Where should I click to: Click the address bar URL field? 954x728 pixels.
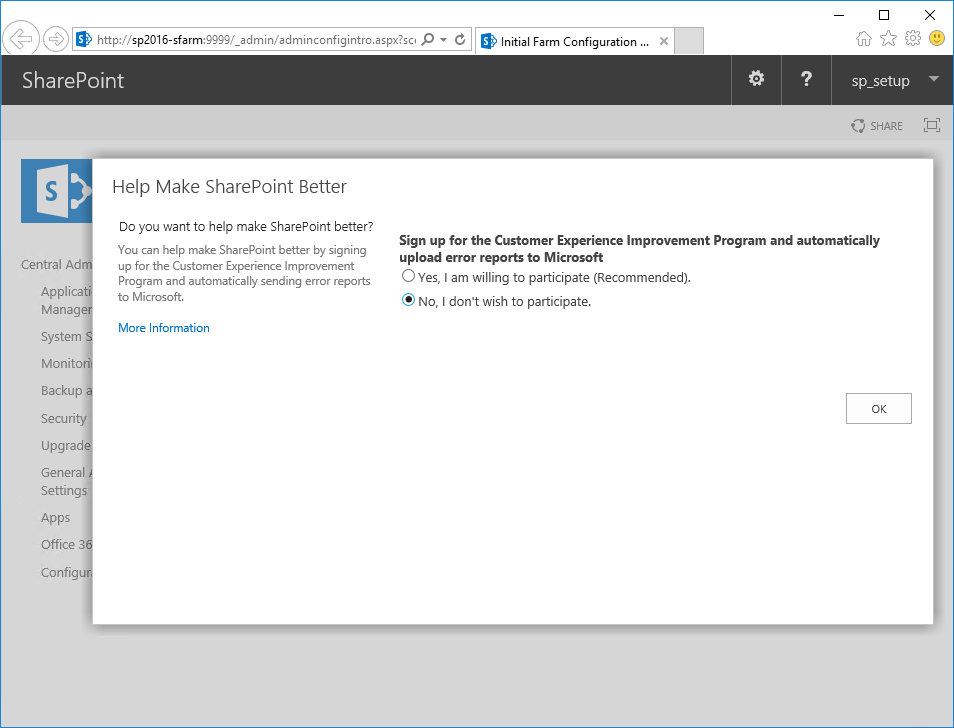tap(256, 40)
